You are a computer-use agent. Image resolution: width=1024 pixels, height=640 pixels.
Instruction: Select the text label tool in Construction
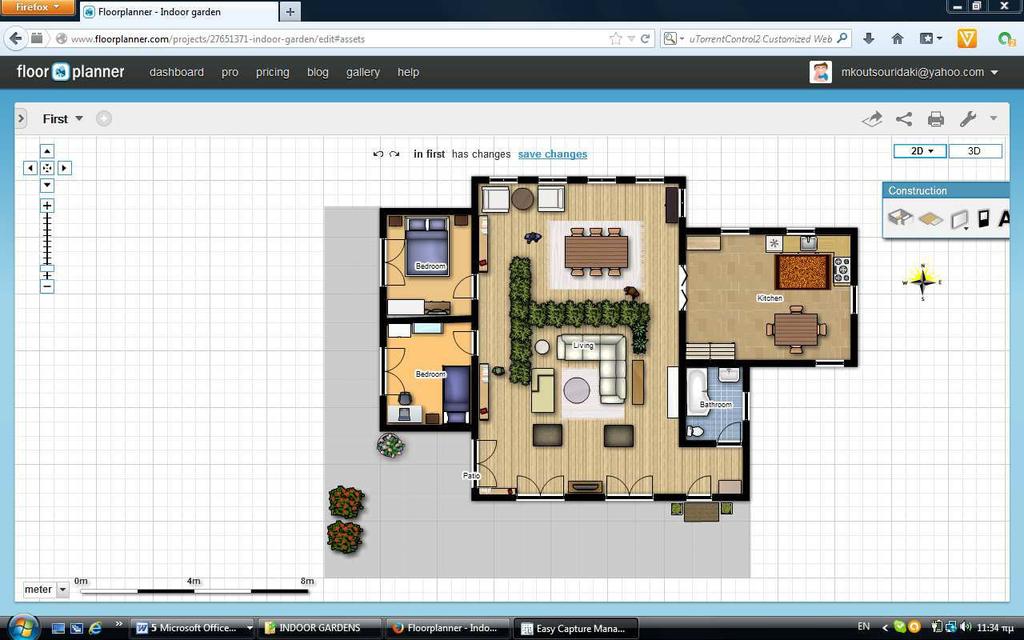click(1003, 218)
